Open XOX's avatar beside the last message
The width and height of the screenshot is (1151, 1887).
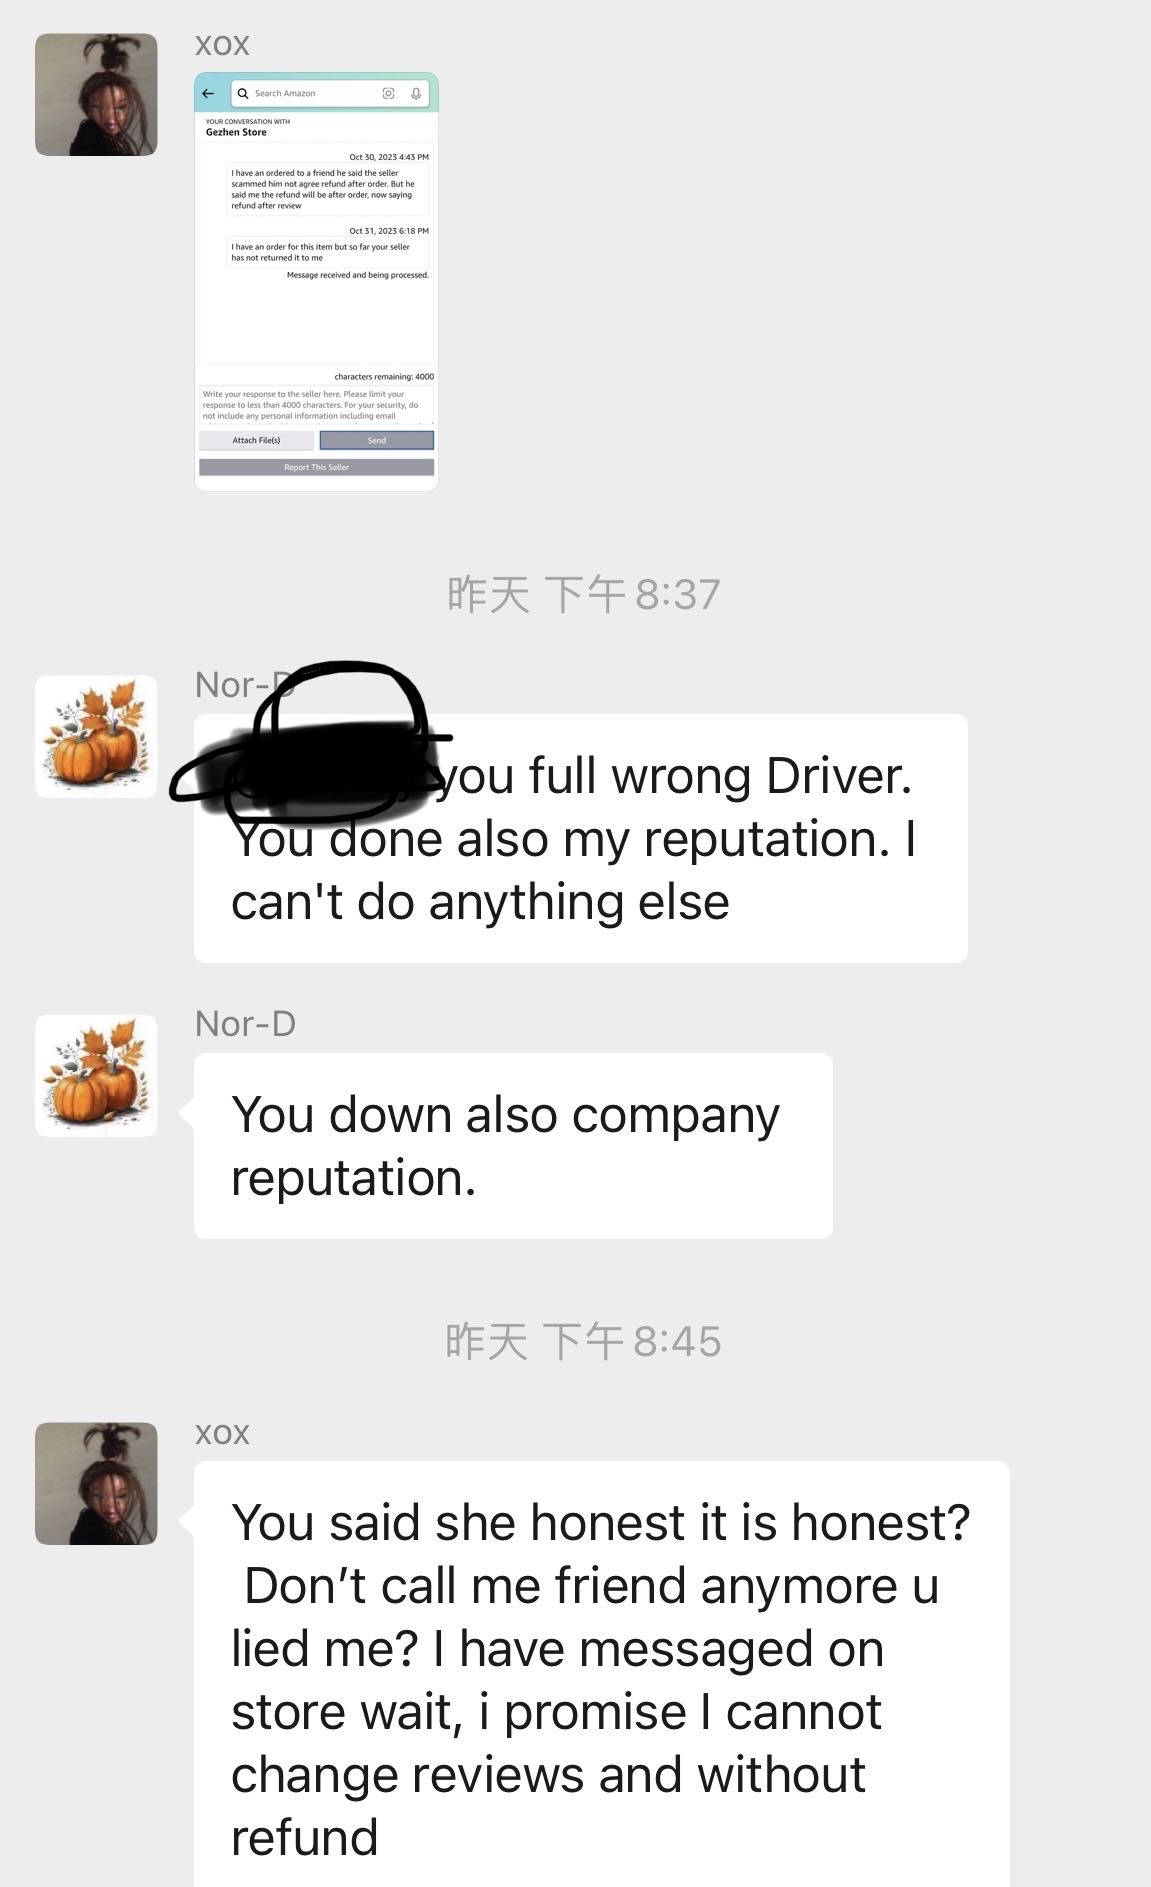tap(96, 1483)
